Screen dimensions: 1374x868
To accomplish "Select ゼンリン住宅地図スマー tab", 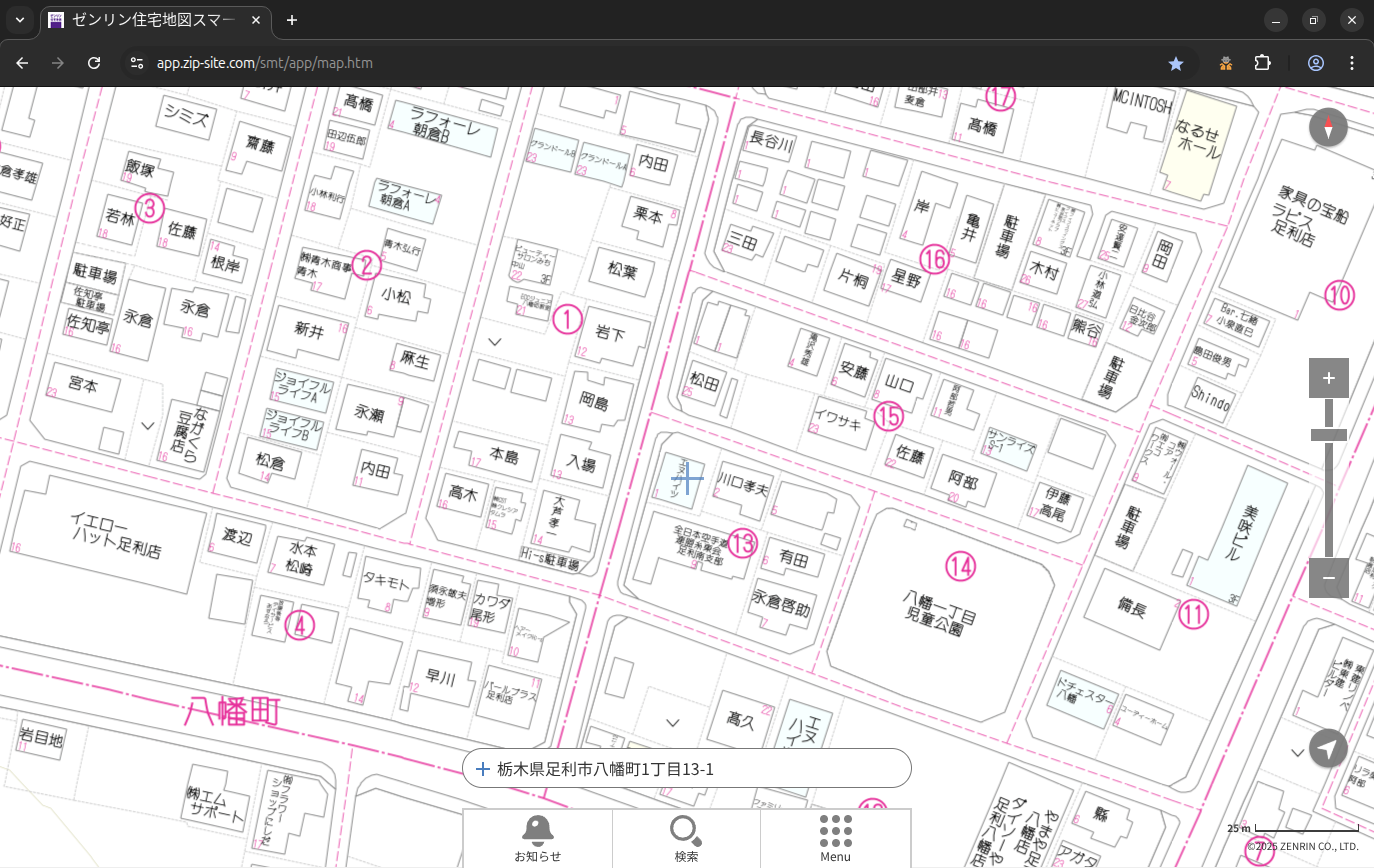I will point(155,20).
